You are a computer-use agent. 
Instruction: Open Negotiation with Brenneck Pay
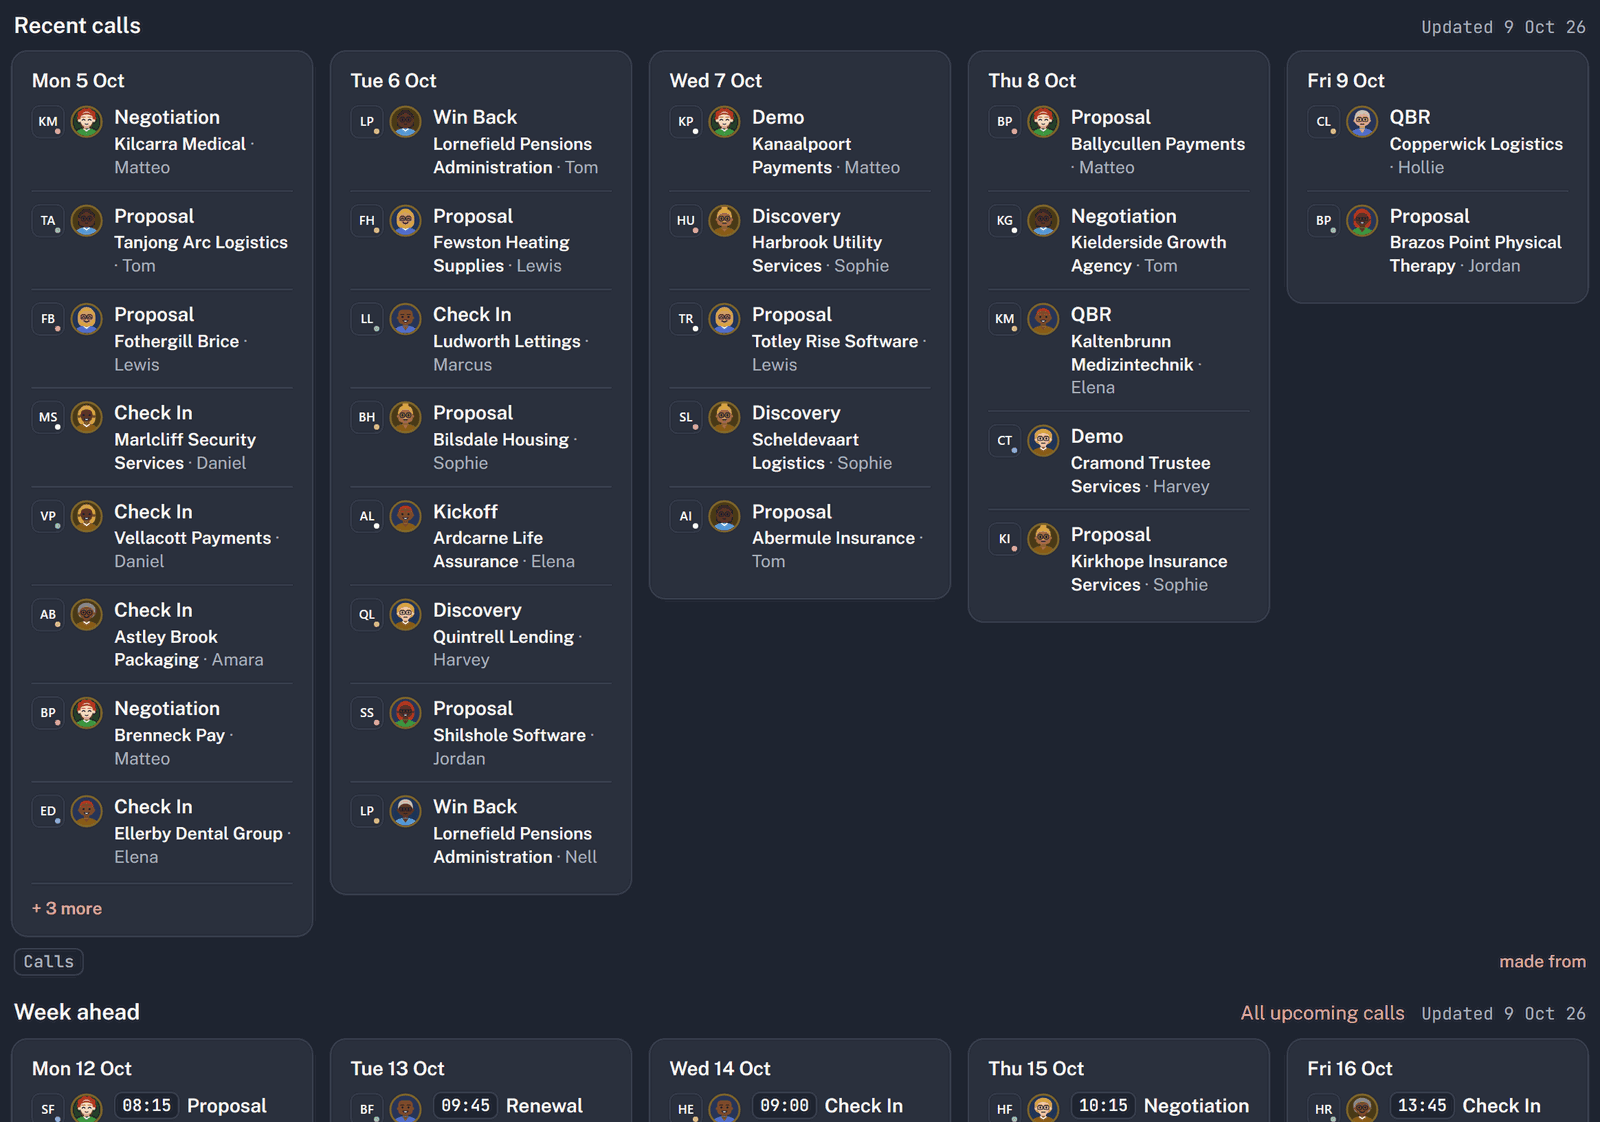tap(162, 733)
